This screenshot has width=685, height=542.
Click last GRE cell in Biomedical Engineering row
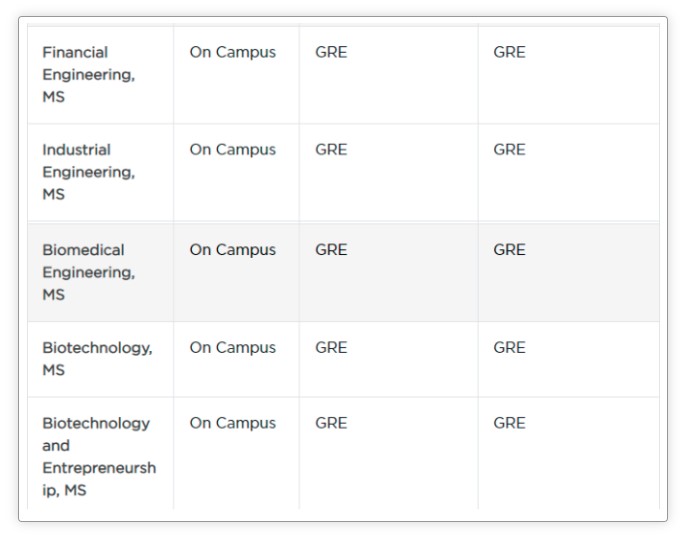(x=509, y=250)
